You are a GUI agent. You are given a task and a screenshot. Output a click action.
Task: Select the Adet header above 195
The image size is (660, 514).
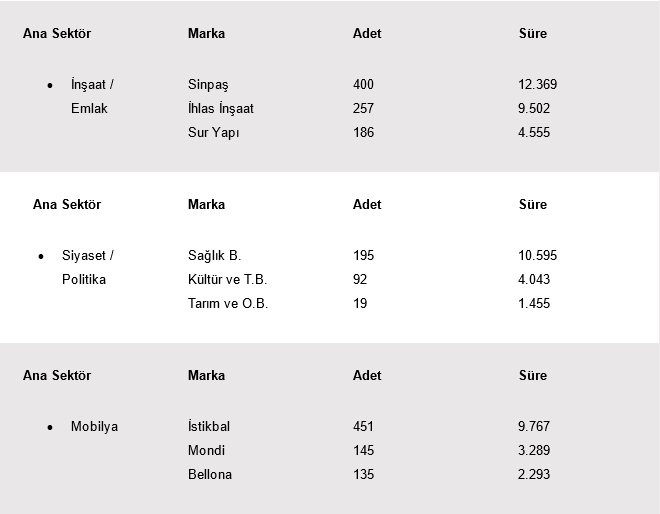(367, 205)
